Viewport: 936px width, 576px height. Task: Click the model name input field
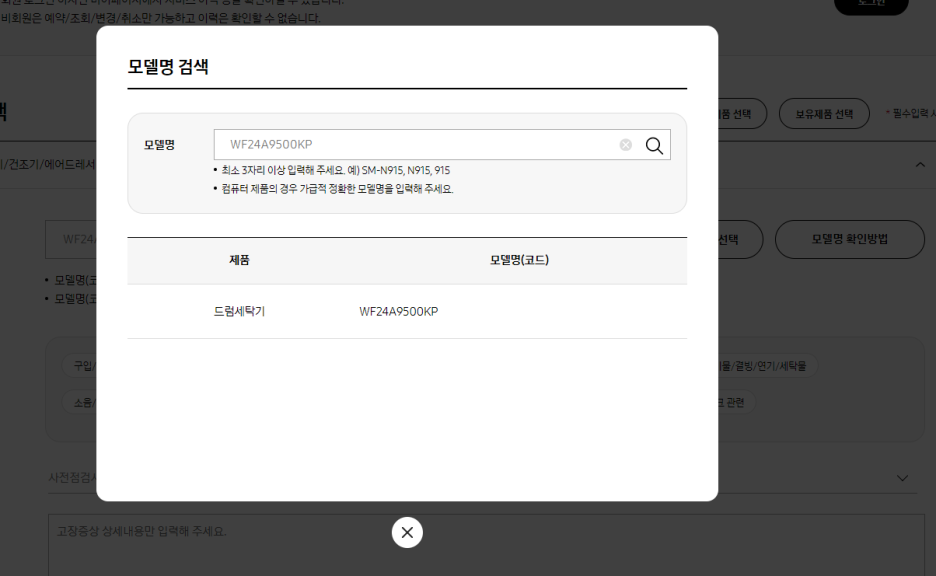[442, 144]
